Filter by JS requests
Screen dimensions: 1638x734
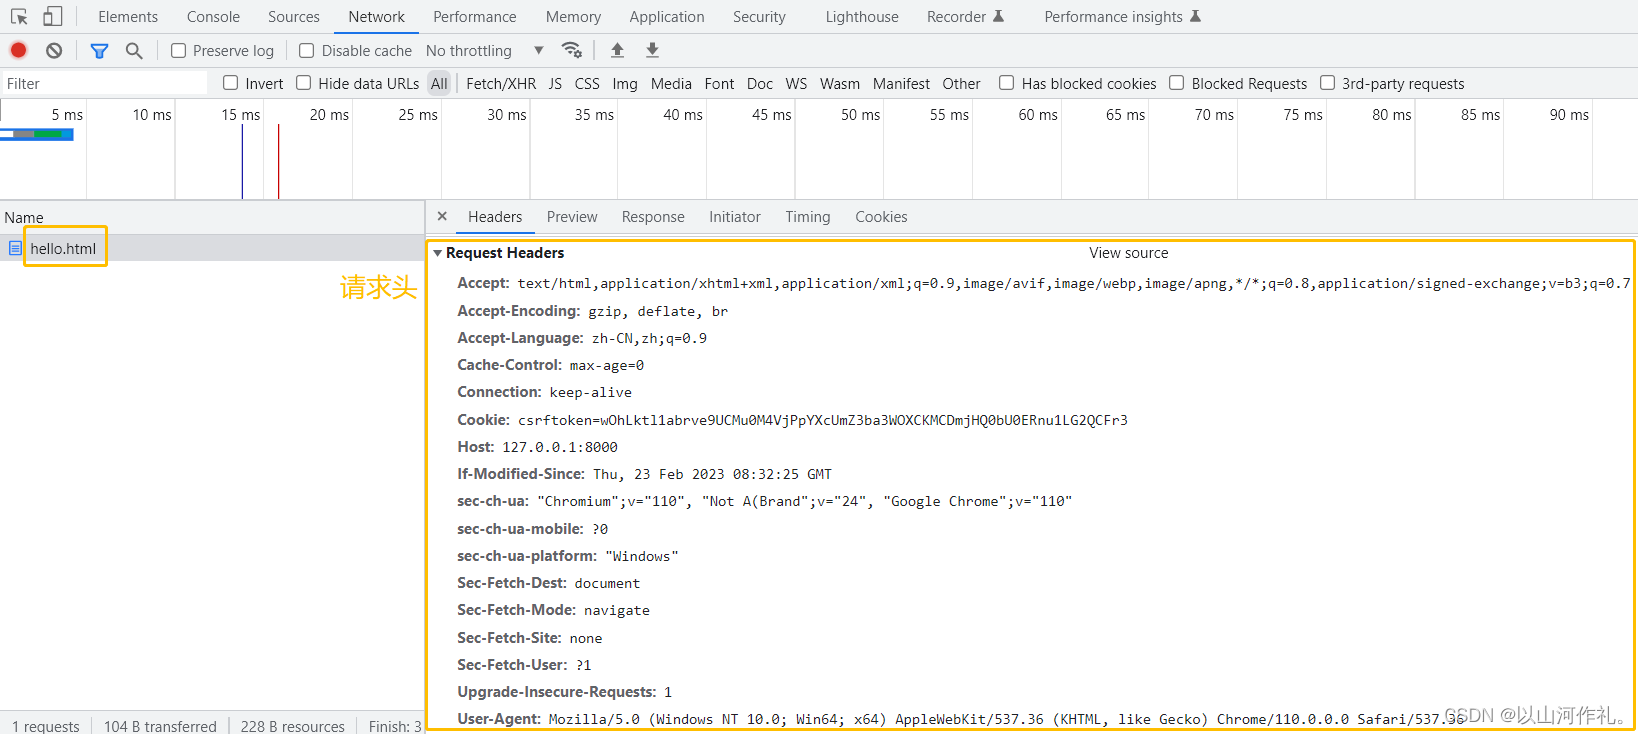tap(555, 84)
